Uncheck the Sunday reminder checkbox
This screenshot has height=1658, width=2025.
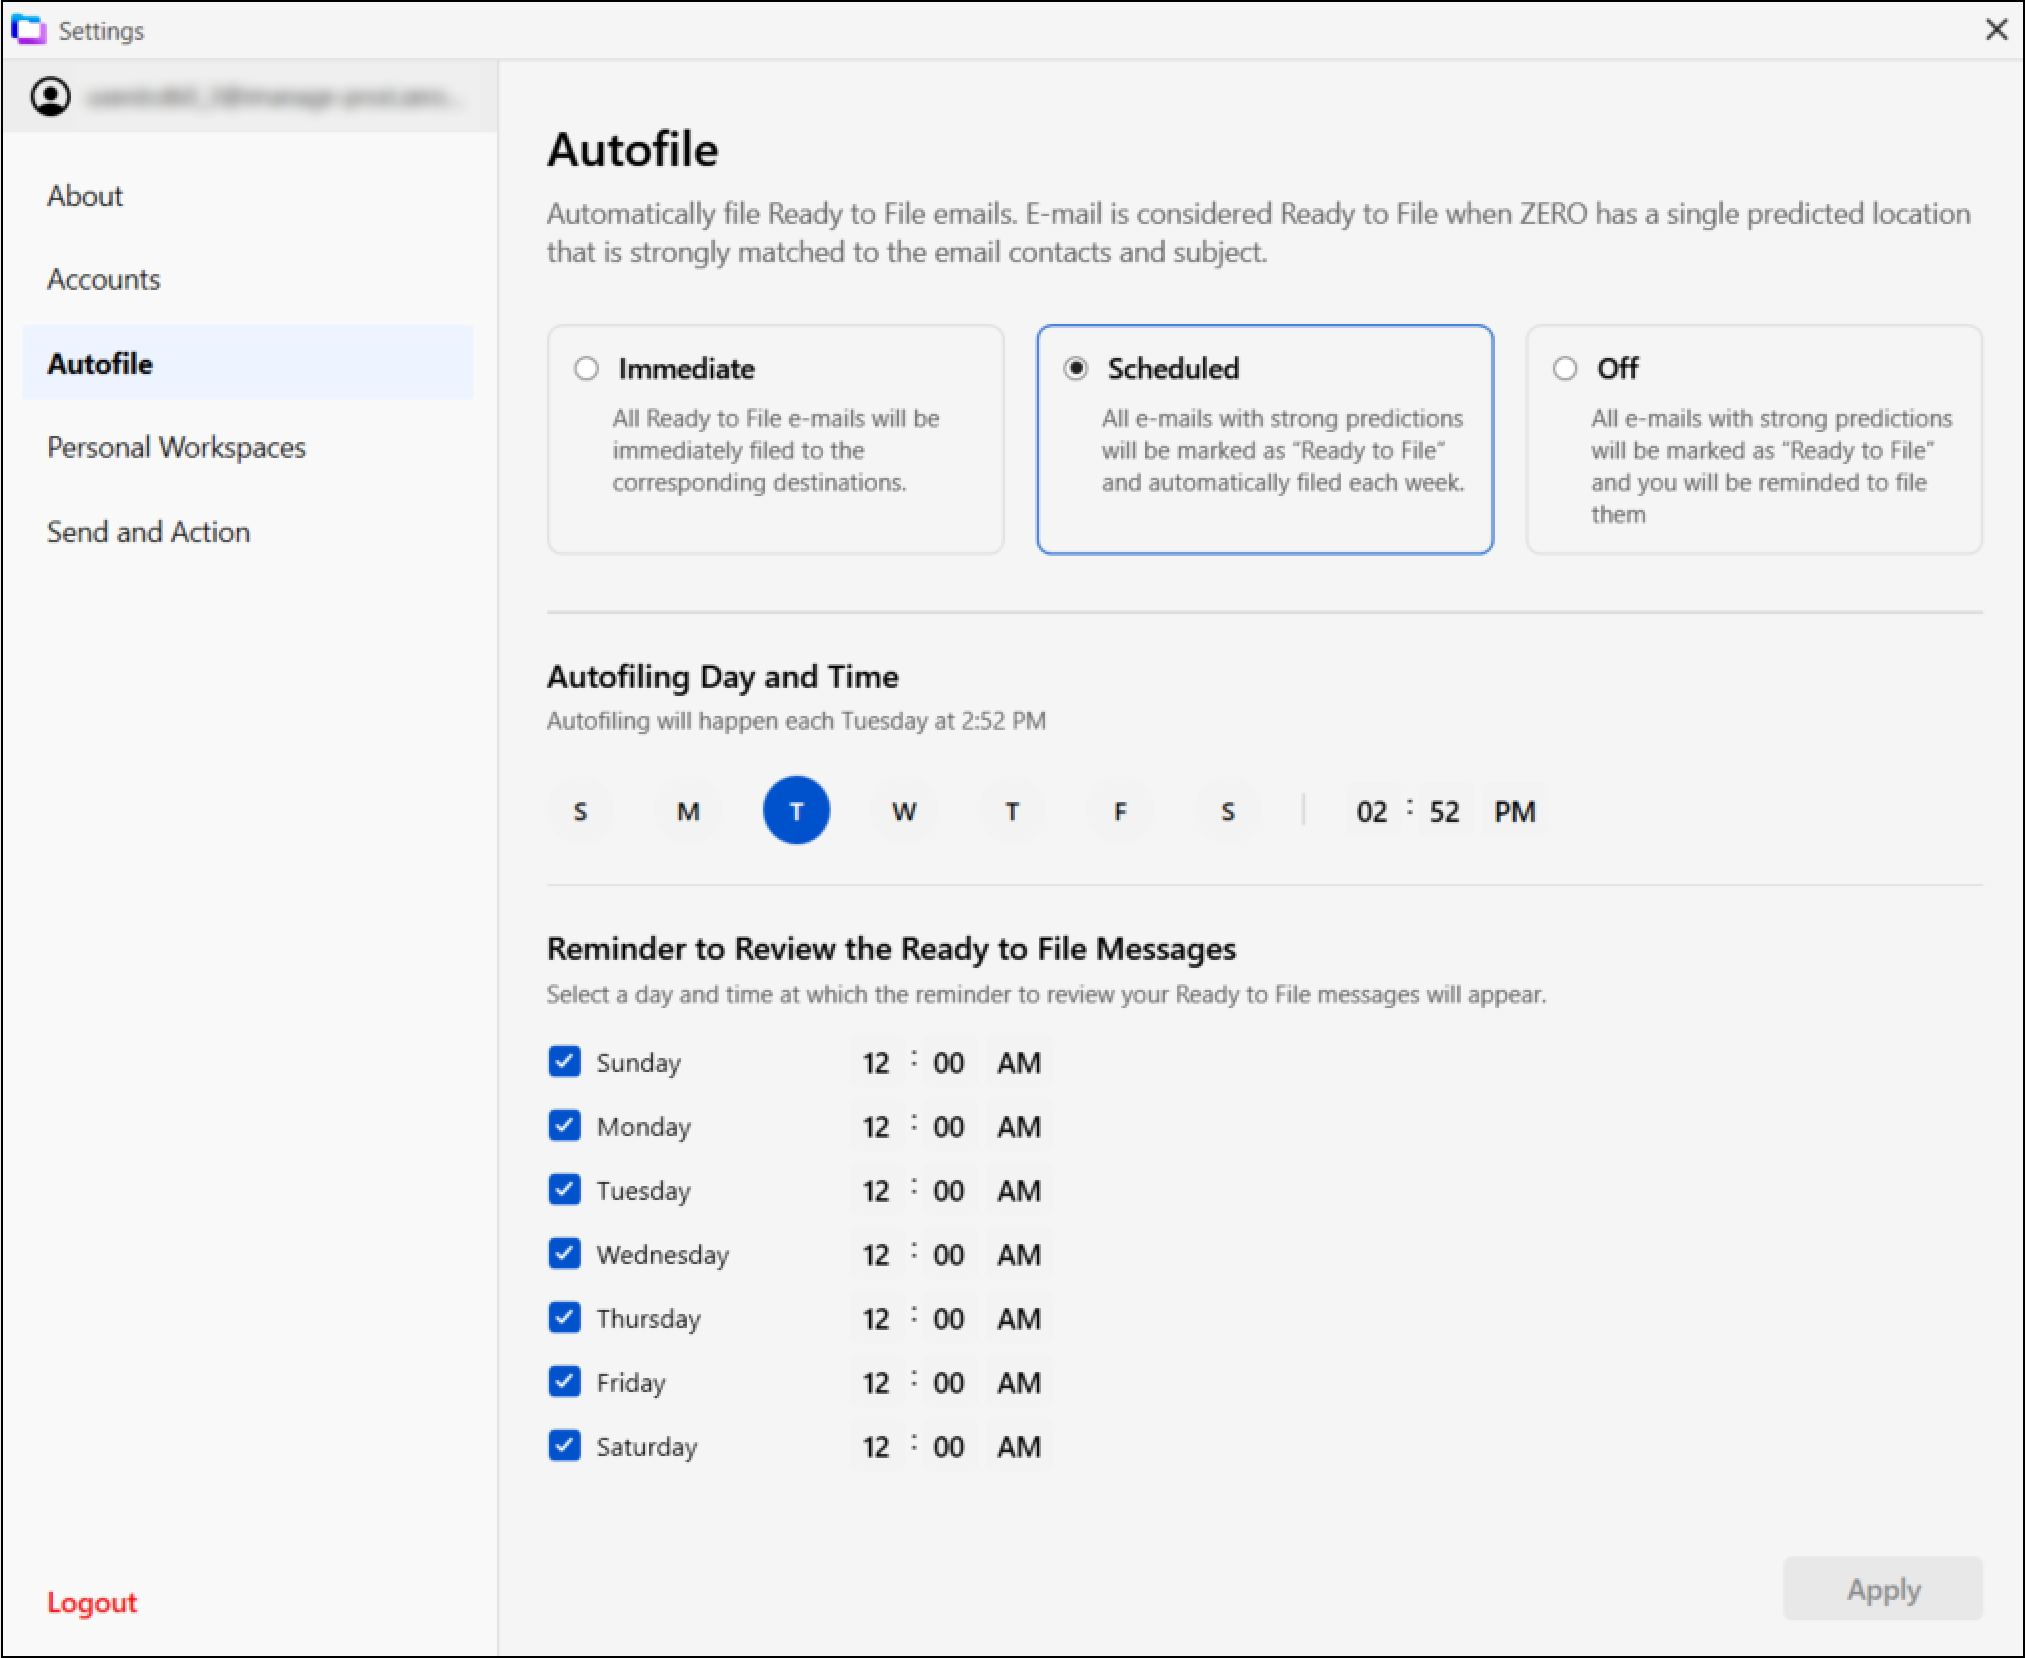tap(565, 1061)
